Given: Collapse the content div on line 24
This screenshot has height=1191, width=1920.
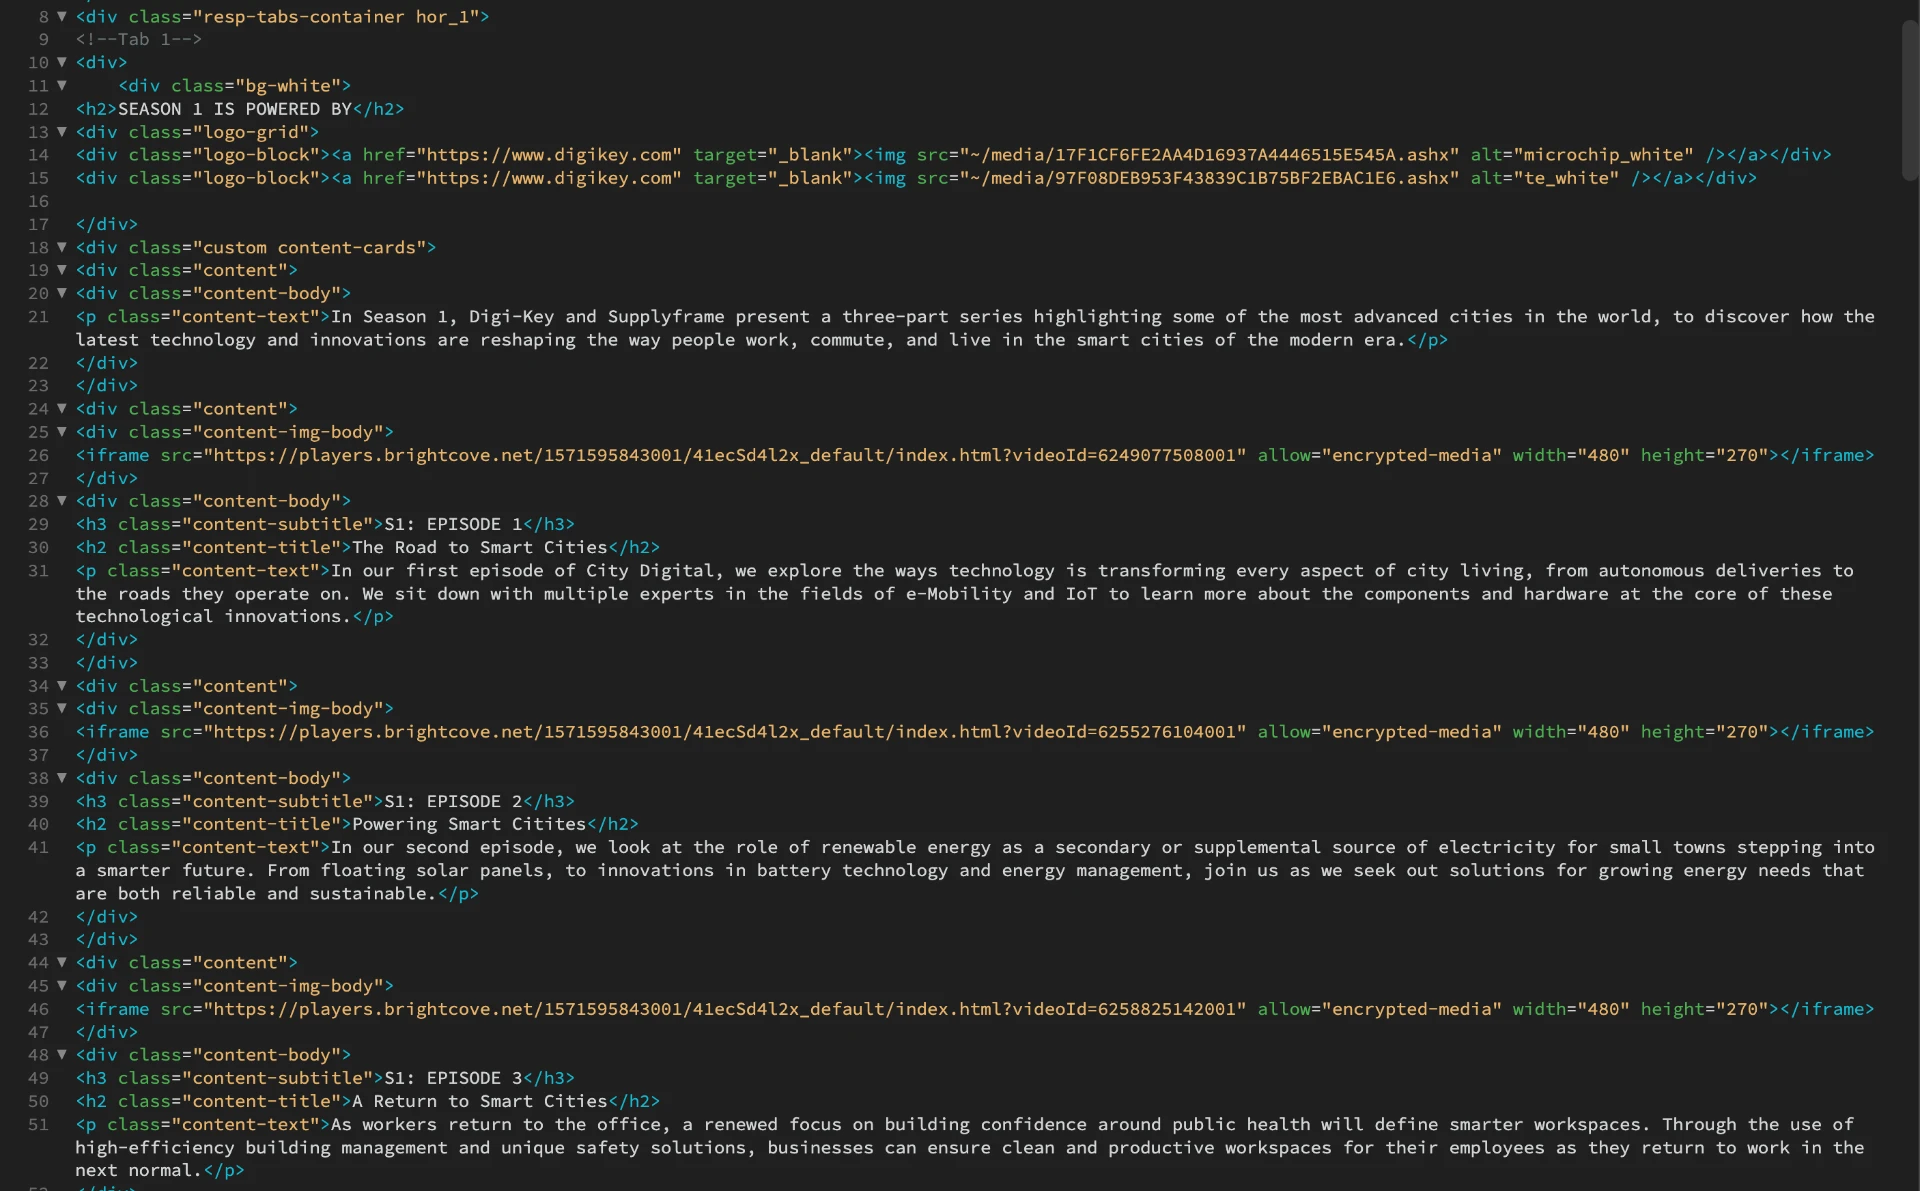Looking at the screenshot, I should pyautogui.click(x=62, y=409).
